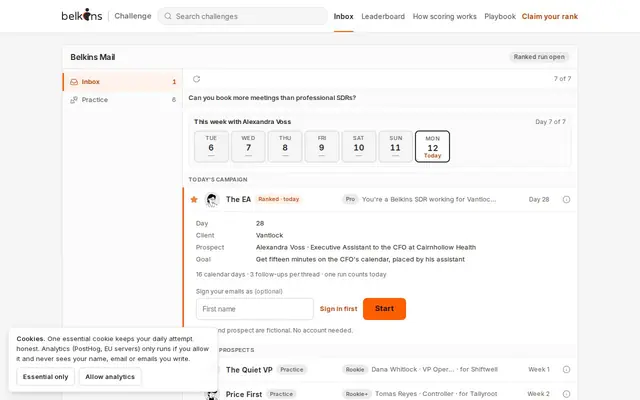Open the Playbook tab

tap(500, 16)
